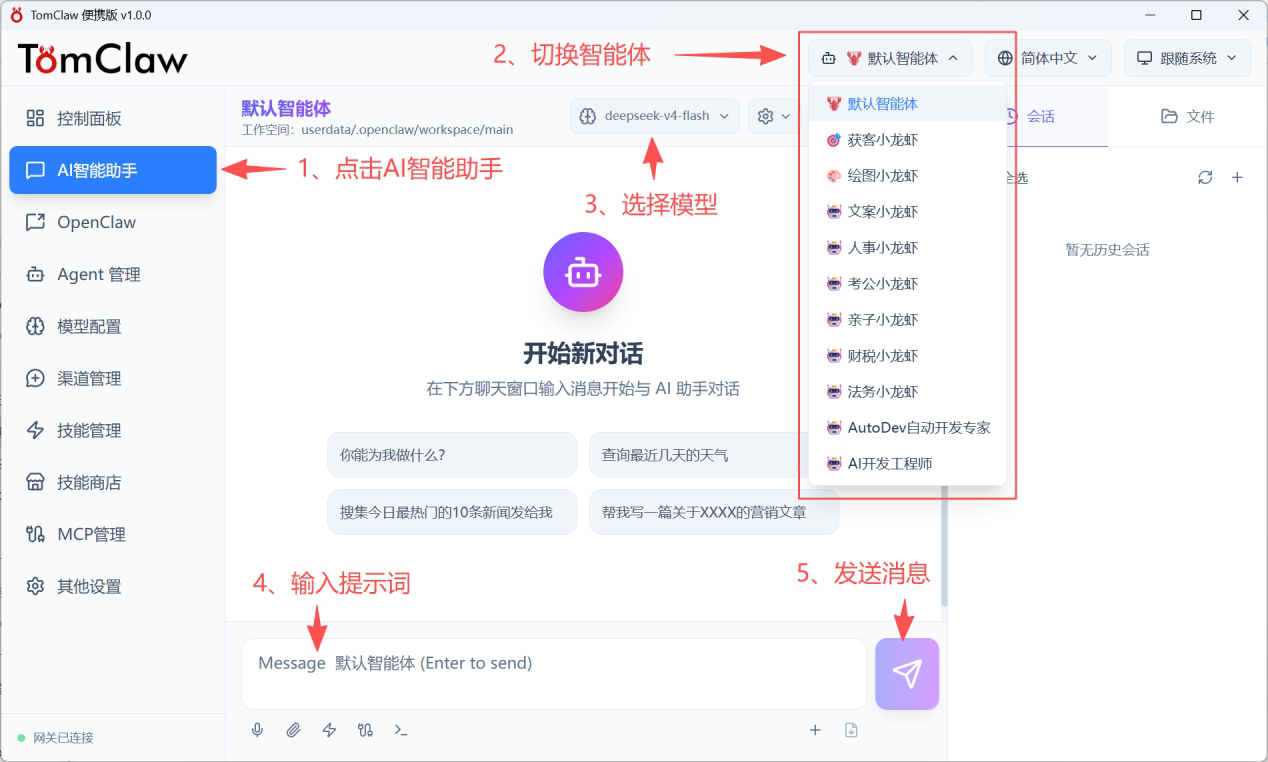Choose 财税小龙虾 from the agent list
This screenshot has height=762, width=1268.
click(x=907, y=356)
